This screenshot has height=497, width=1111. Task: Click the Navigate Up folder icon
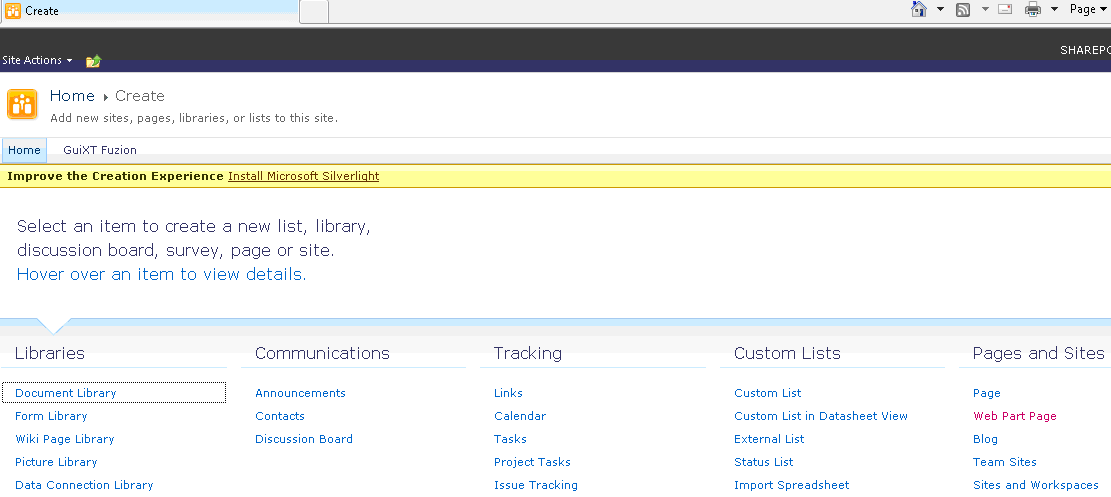[x=94, y=61]
